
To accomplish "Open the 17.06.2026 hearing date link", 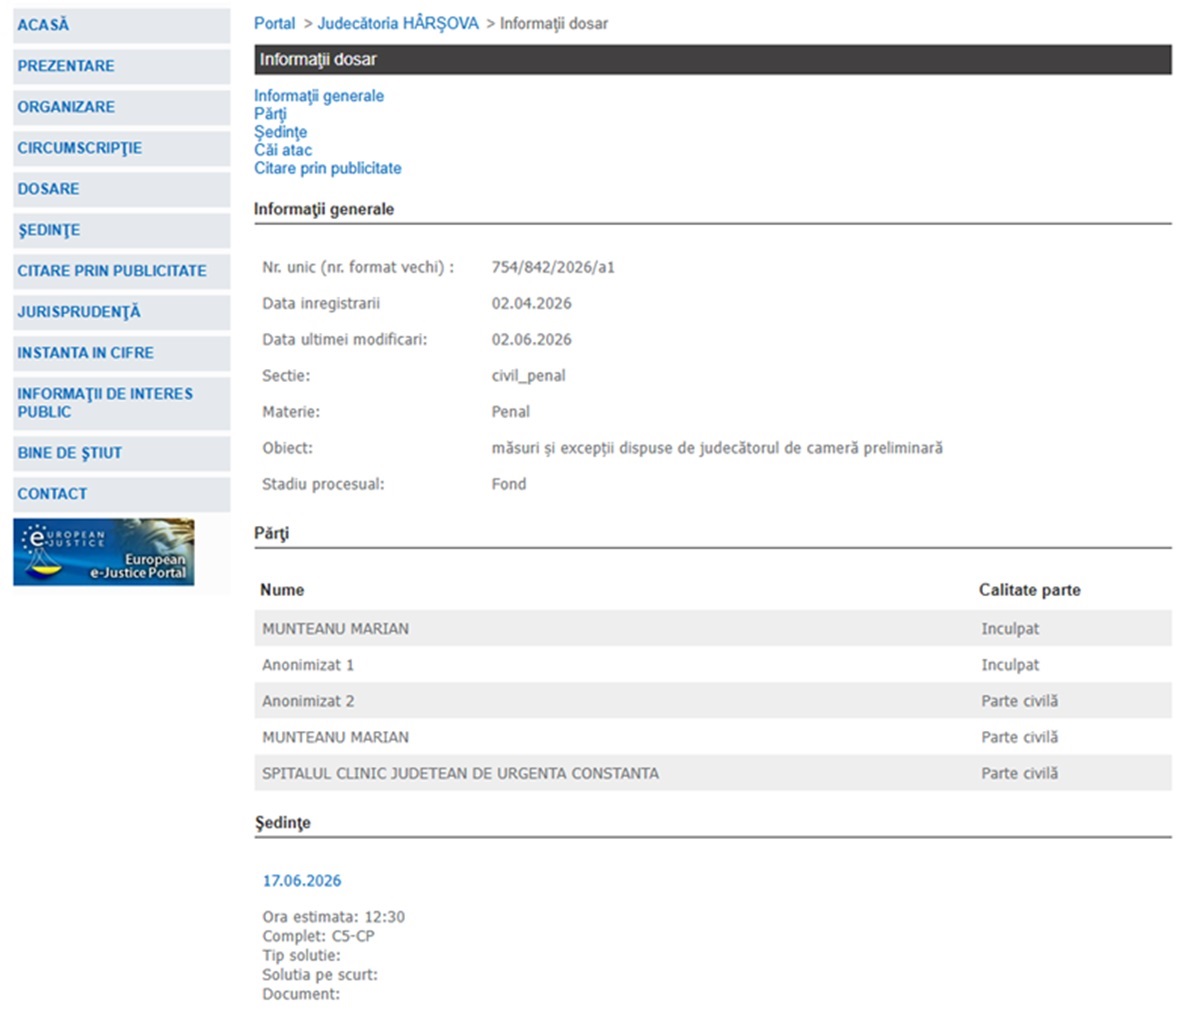I will click(302, 881).
